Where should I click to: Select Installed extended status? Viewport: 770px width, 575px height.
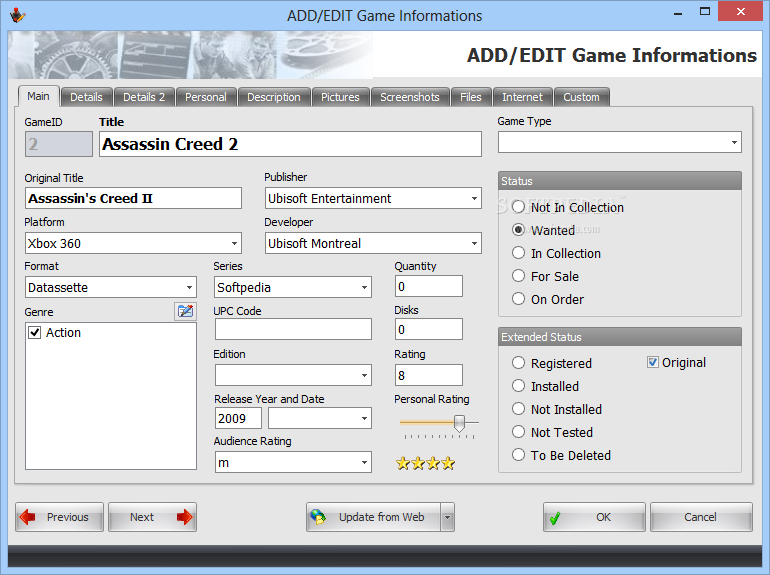pyautogui.click(x=545, y=386)
